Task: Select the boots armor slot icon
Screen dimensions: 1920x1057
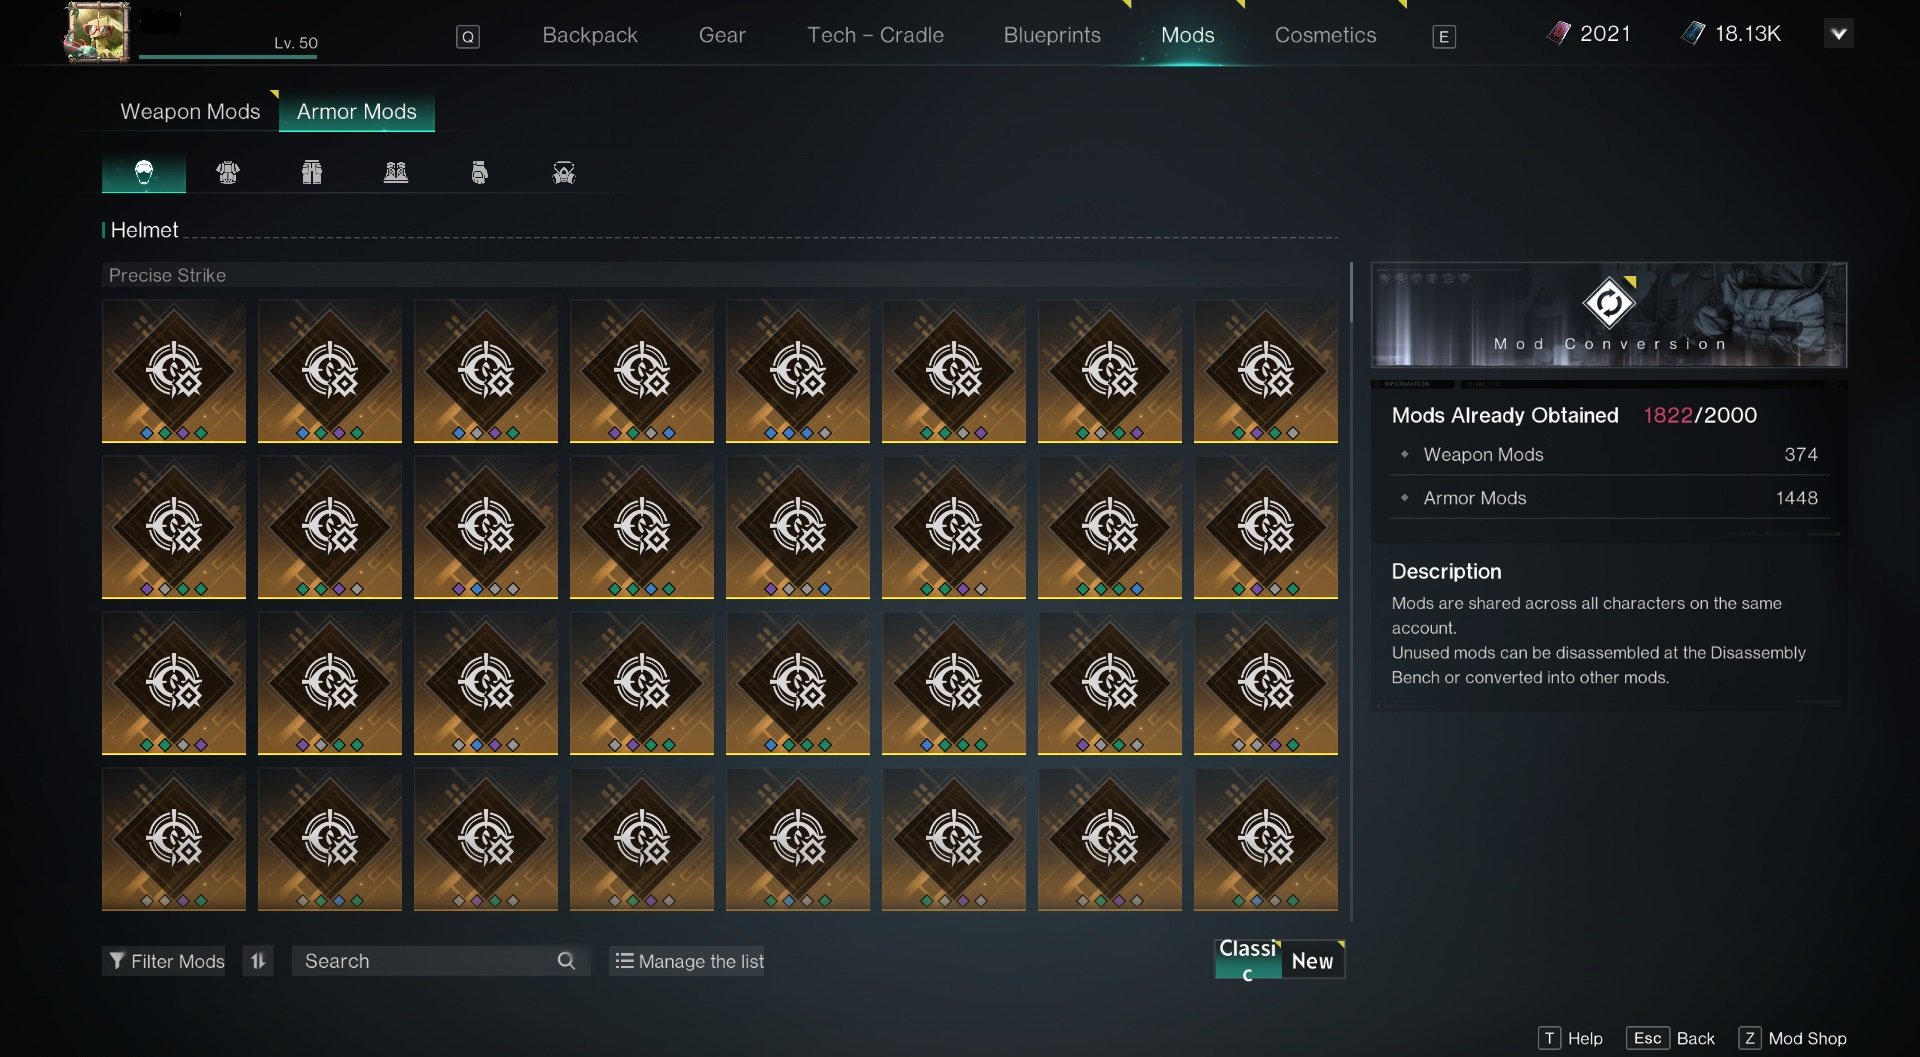Action: [396, 173]
